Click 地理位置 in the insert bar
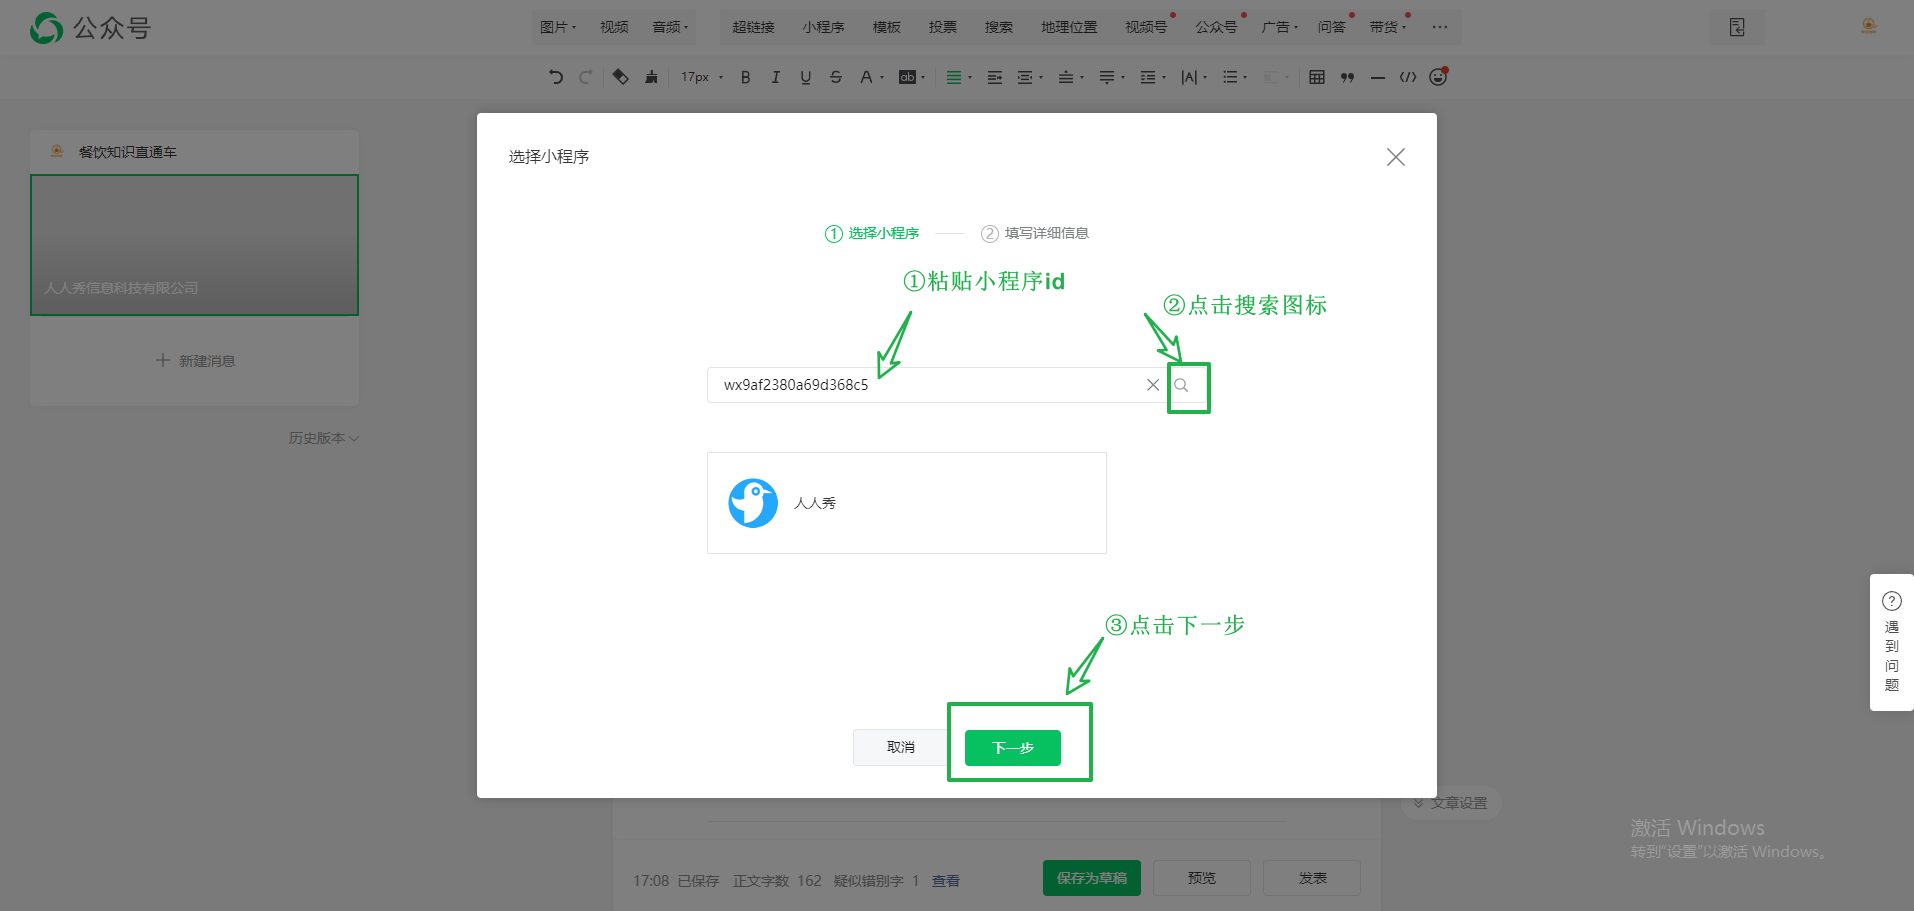The width and height of the screenshot is (1914, 911). pyautogui.click(x=1069, y=27)
